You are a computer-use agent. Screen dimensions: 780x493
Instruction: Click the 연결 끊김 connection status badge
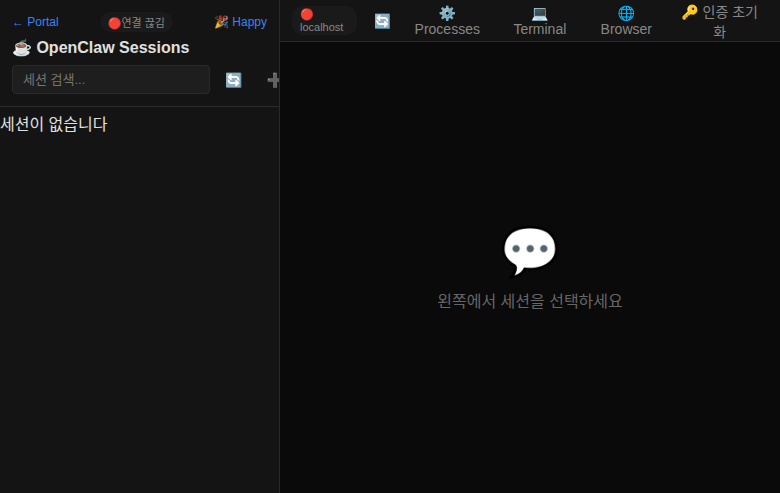[137, 22]
